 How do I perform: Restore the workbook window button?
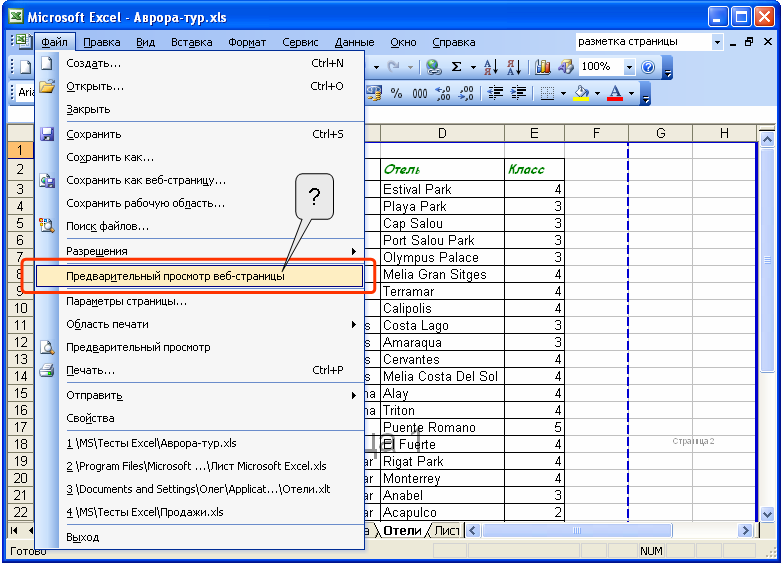[x=749, y=42]
